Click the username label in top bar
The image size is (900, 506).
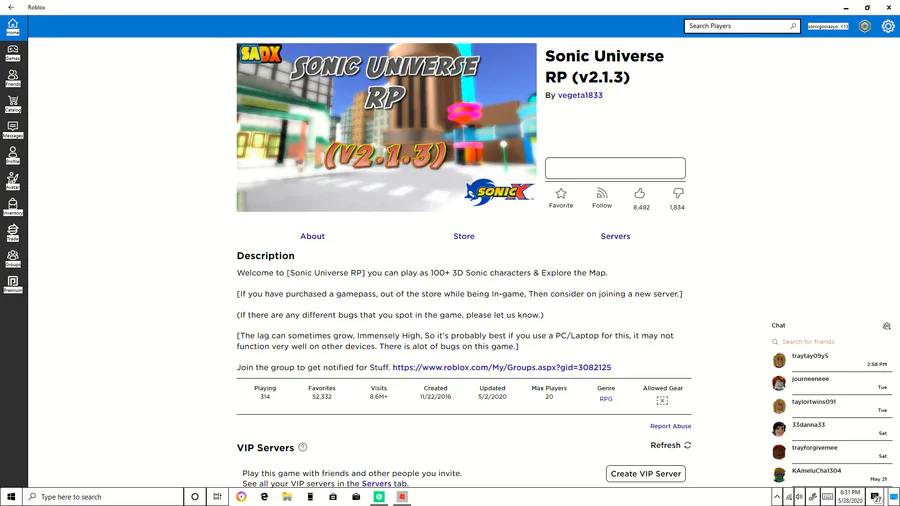tap(828, 26)
